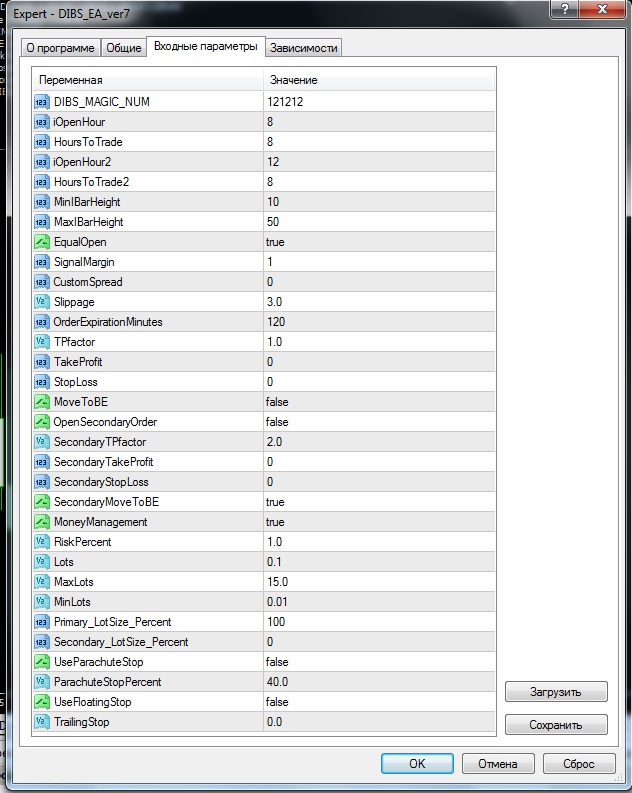Click the 'Переменная' column header

click(148, 80)
